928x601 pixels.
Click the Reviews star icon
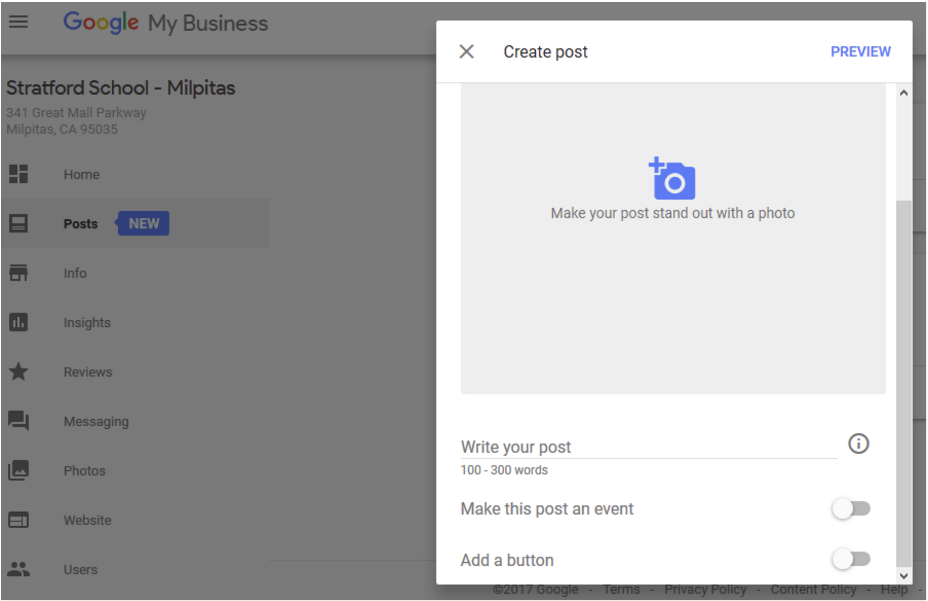click(x=18, y=372)
